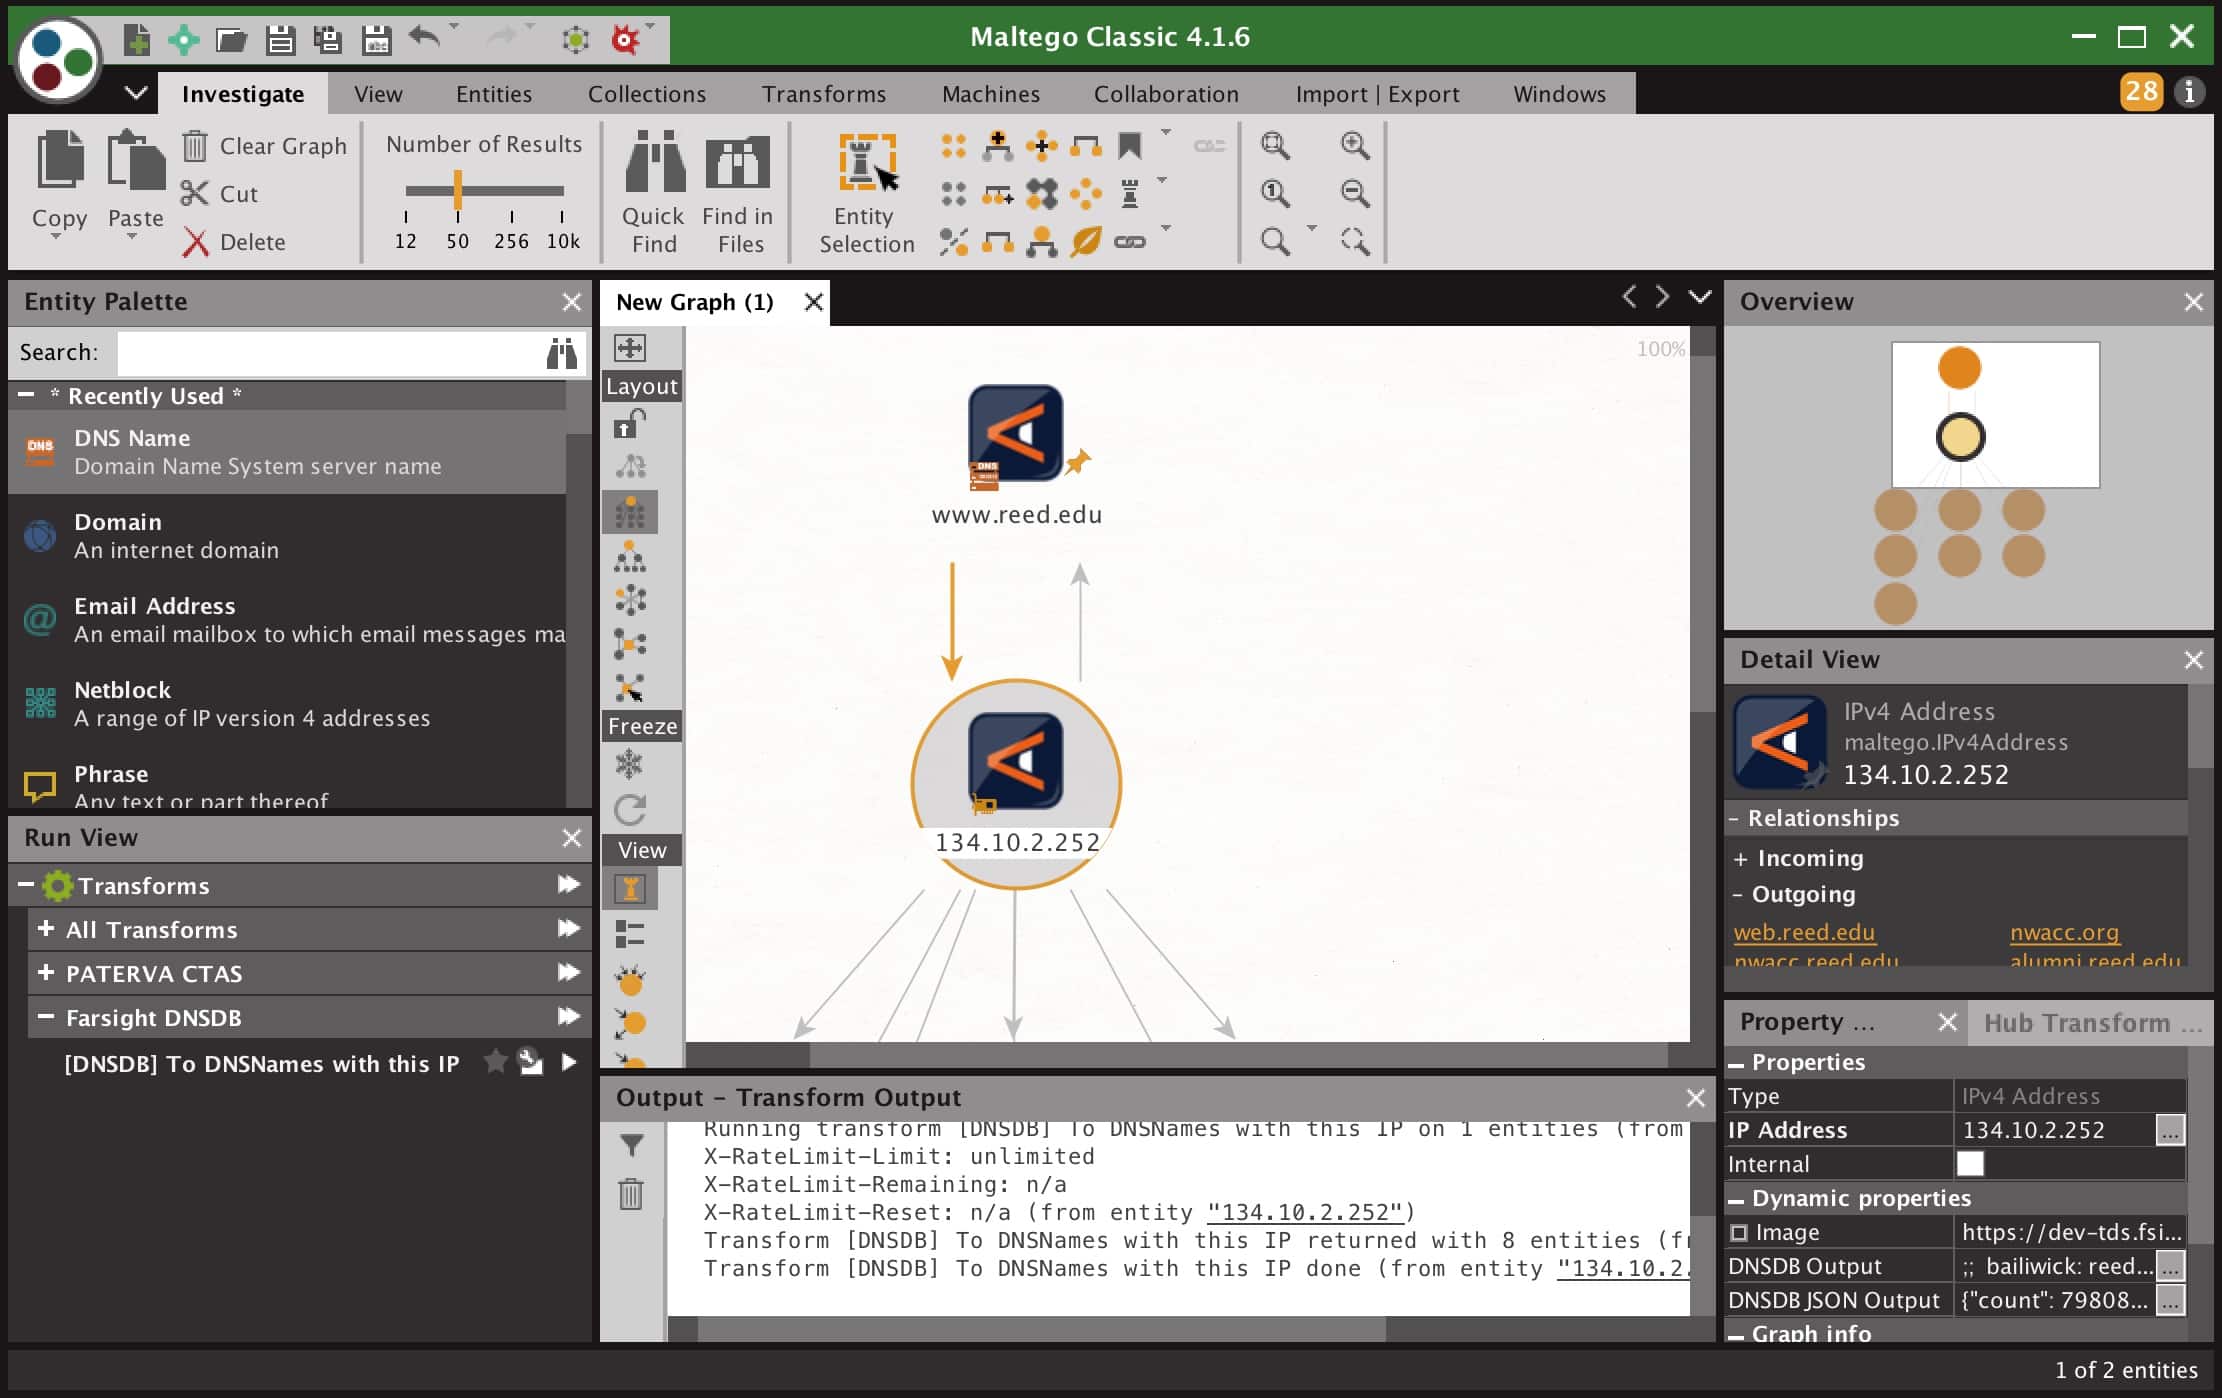Collapse the Recently Used palette group
The height and width of the screenshot is (1398, 2222).
(26, 395)
